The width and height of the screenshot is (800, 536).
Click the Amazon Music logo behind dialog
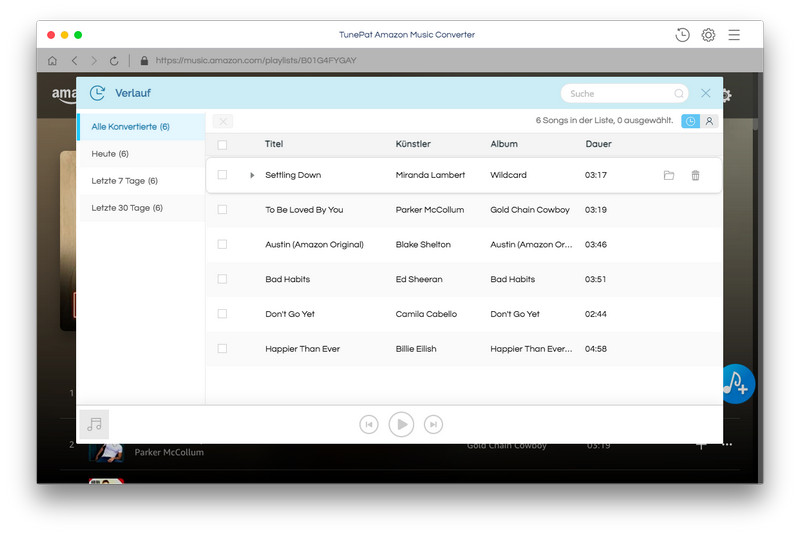point(64,94)
